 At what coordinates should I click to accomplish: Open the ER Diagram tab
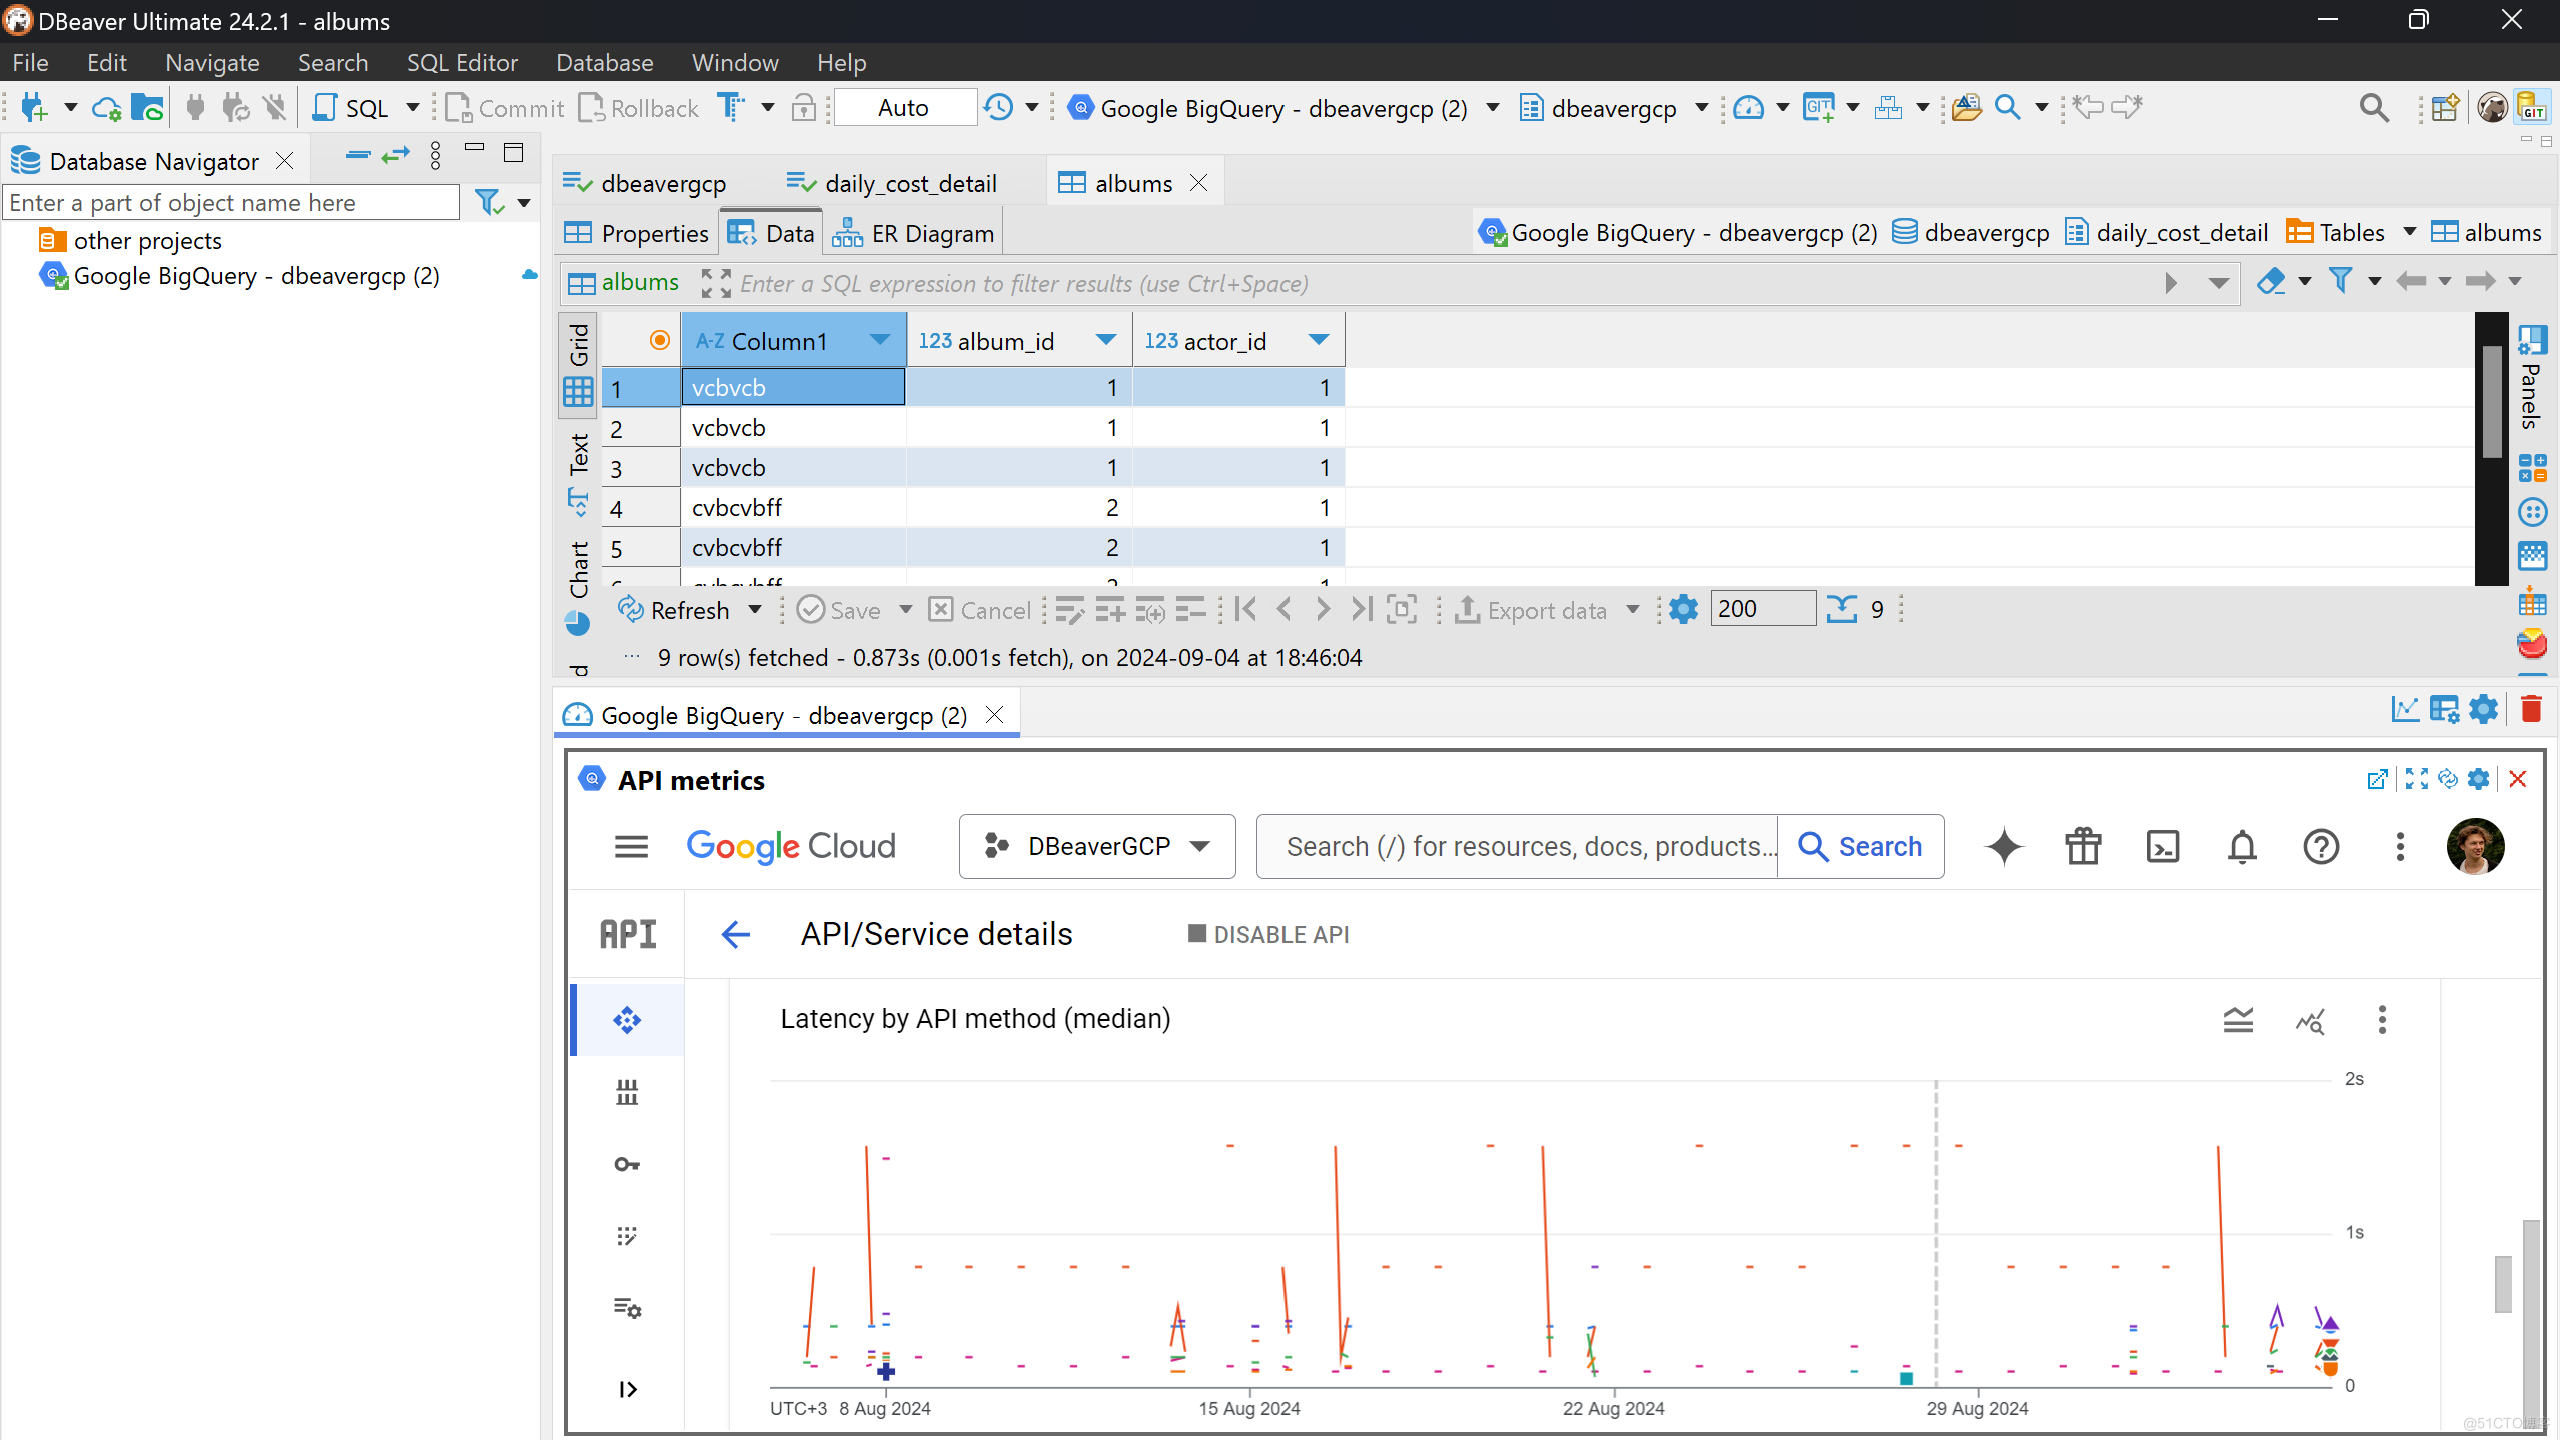click(914, 233)
